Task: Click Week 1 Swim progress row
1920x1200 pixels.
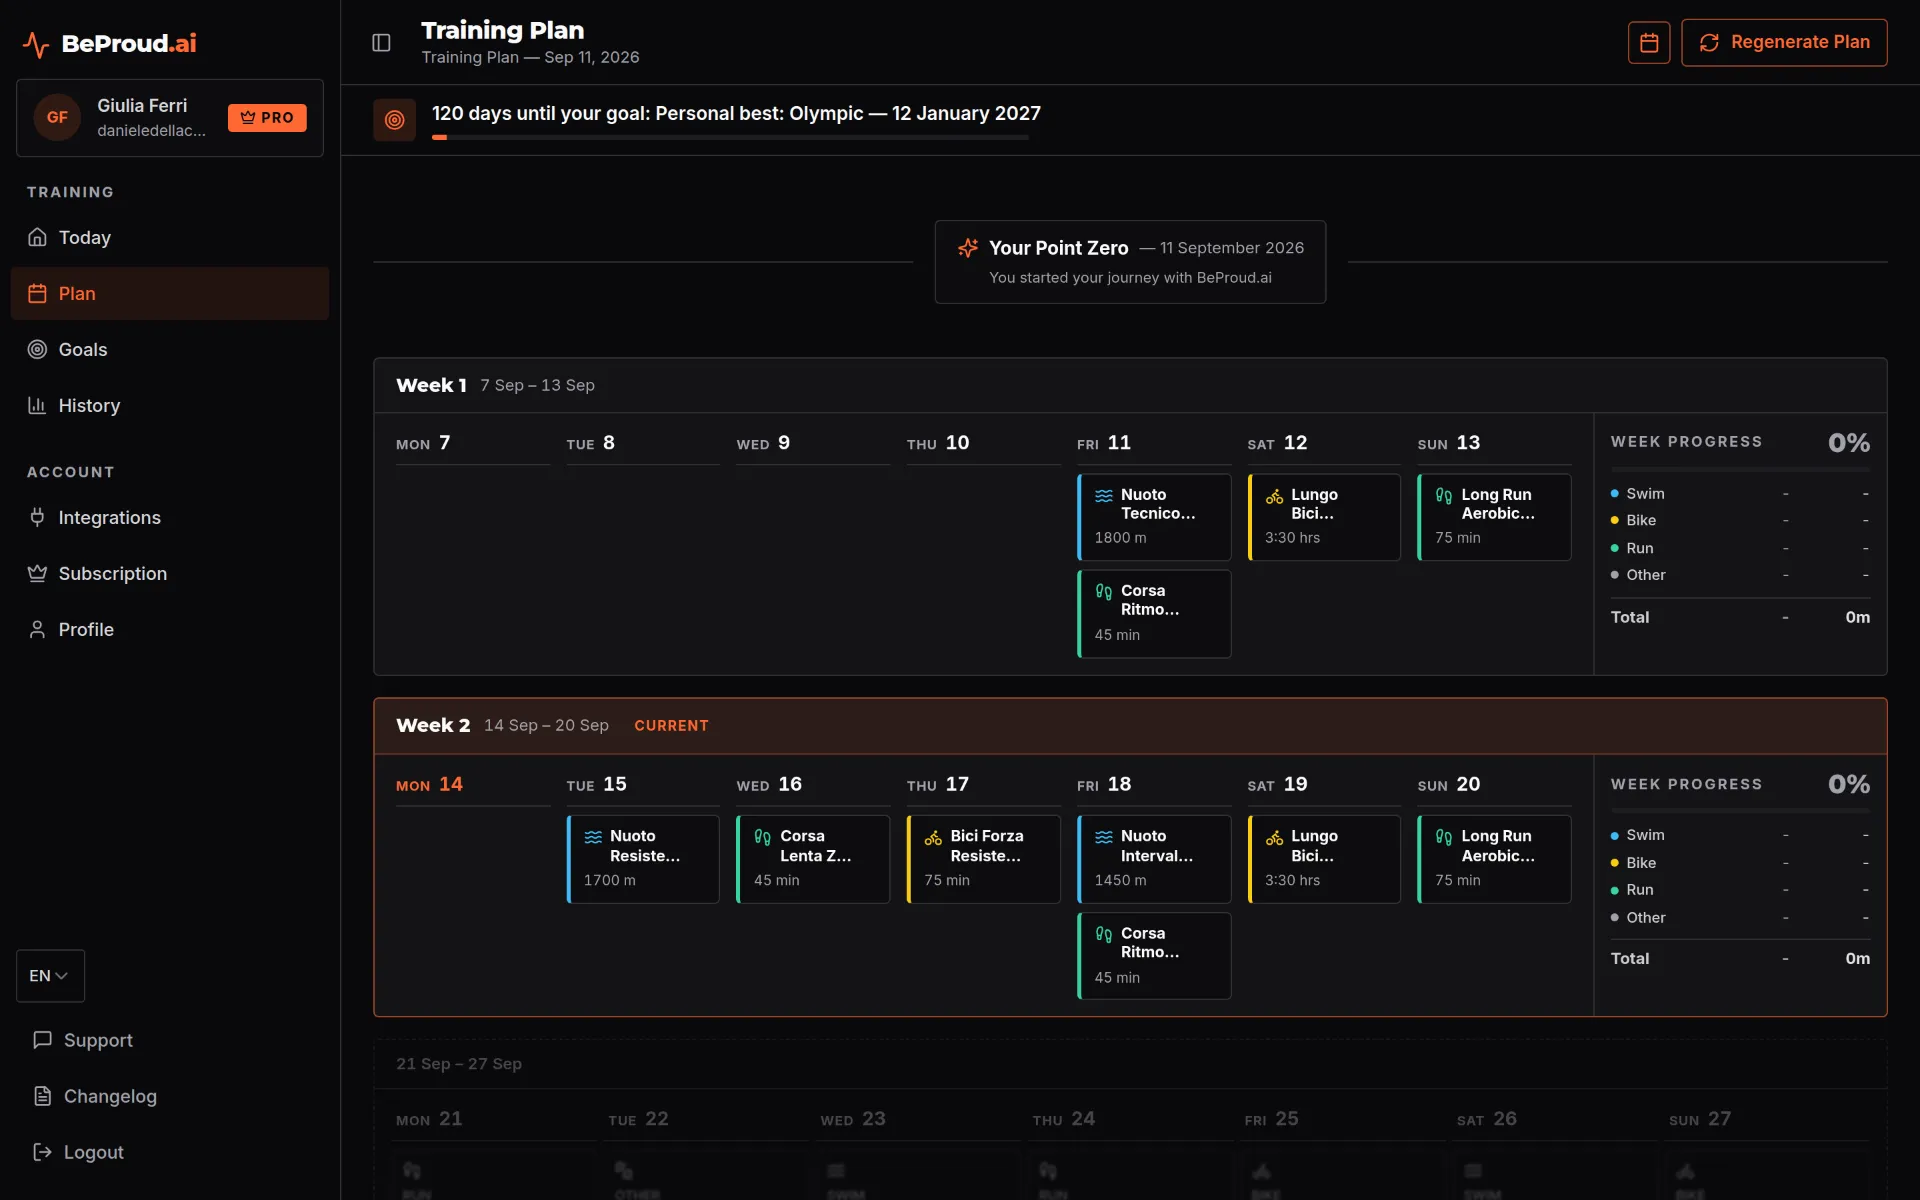Action: click(1740, 494)
